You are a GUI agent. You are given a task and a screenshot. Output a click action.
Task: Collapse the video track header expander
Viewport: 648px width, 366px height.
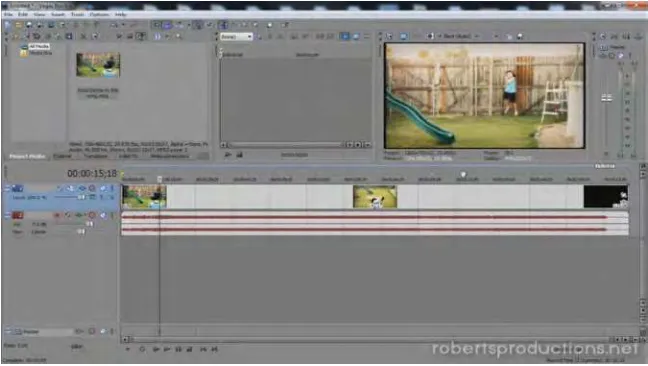tap(7, 189)
